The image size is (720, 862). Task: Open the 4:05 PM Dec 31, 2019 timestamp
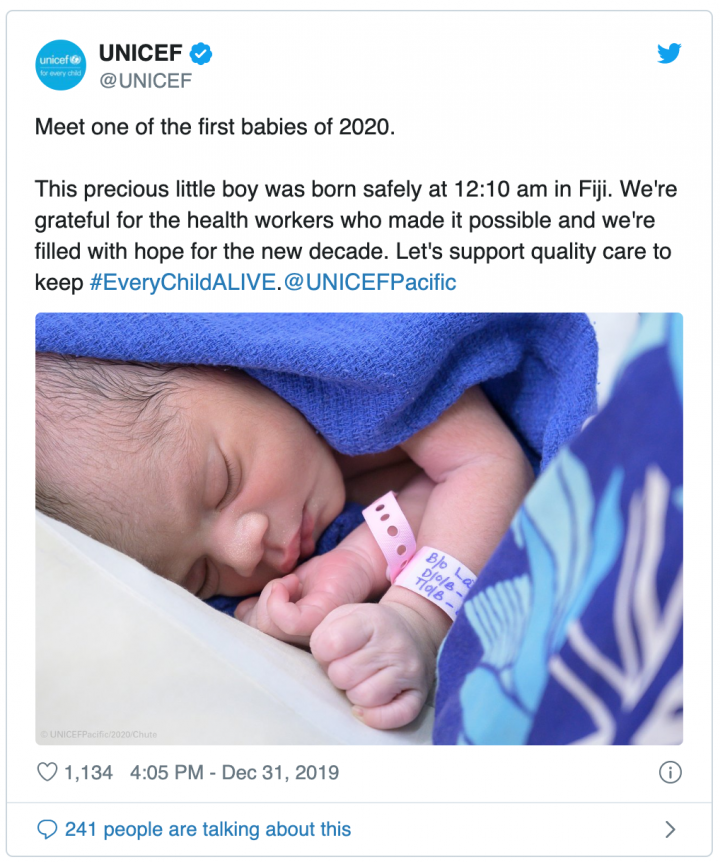coord(234,772)
